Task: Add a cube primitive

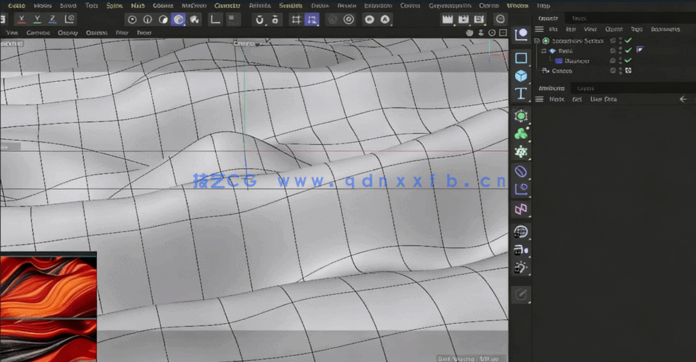Action: coord(521,76)
